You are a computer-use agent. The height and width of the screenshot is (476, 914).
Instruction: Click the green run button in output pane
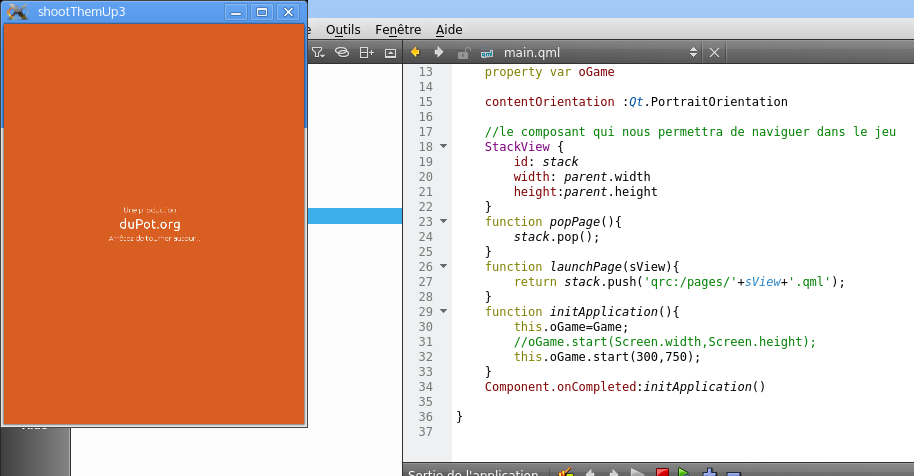click(x=684, y=472)
